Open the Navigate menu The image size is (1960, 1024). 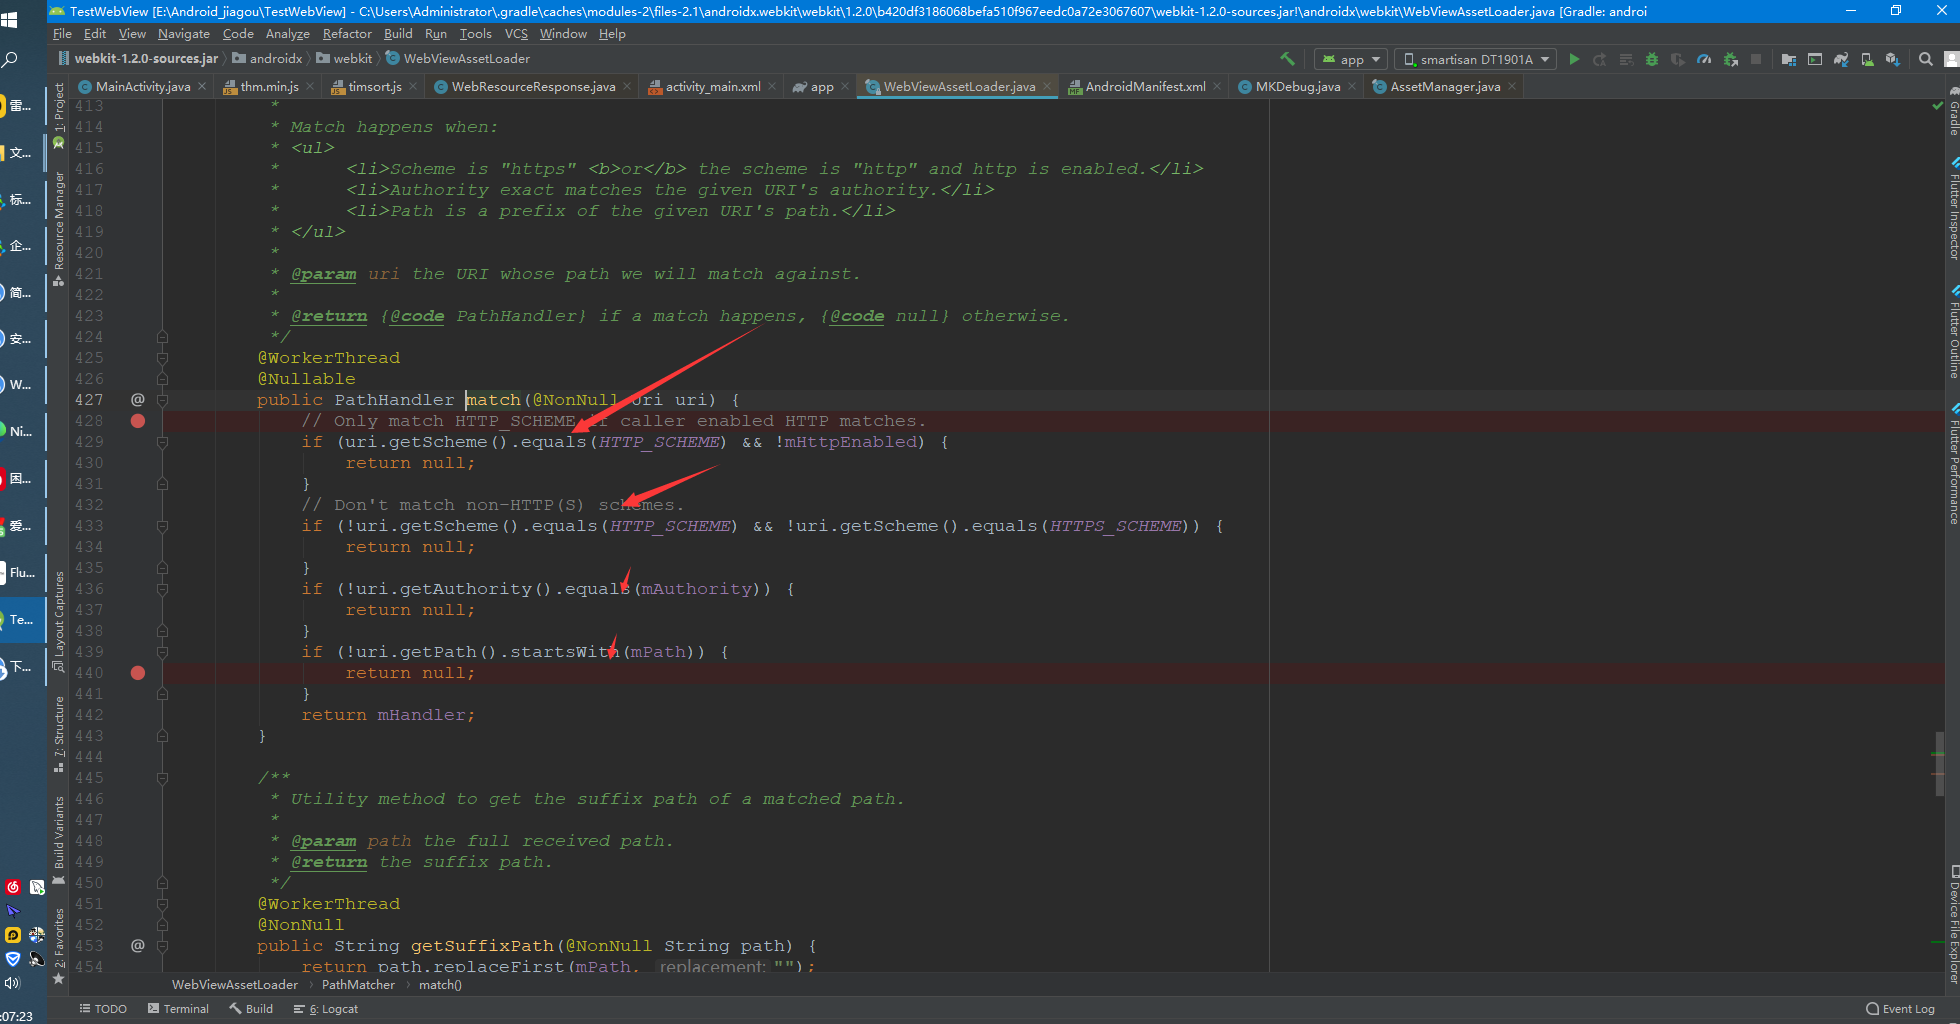tap(184, 33)
